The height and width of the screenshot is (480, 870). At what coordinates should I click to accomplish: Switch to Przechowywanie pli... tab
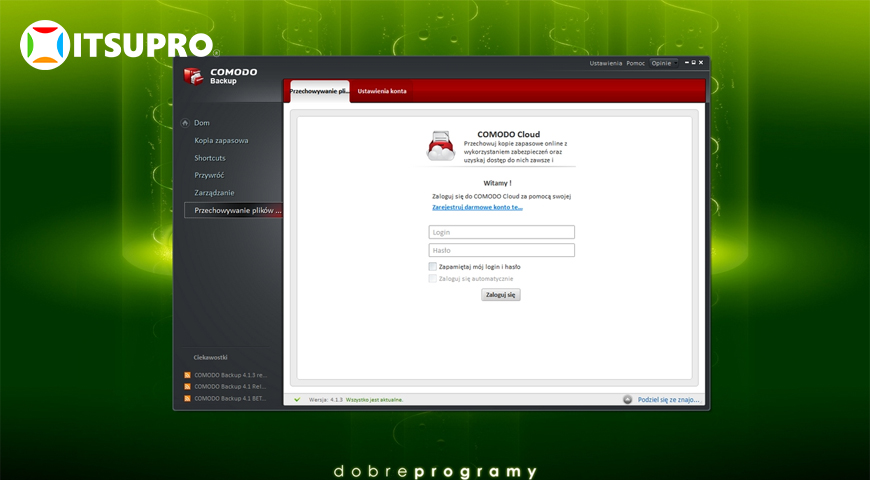tap(320, 92)
